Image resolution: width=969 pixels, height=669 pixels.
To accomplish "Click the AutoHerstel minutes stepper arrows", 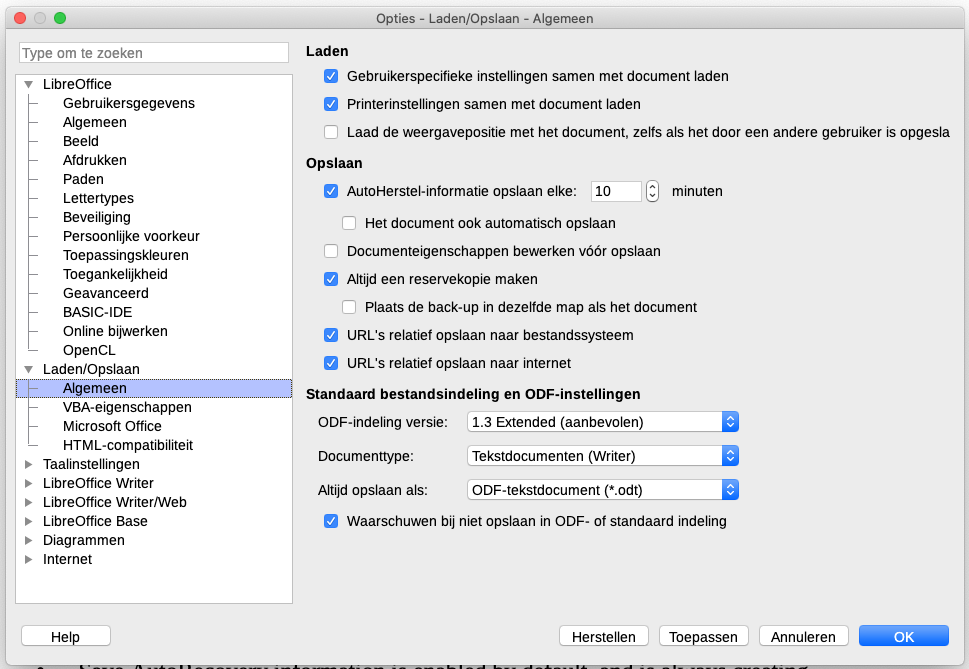I will coord(652,191).
